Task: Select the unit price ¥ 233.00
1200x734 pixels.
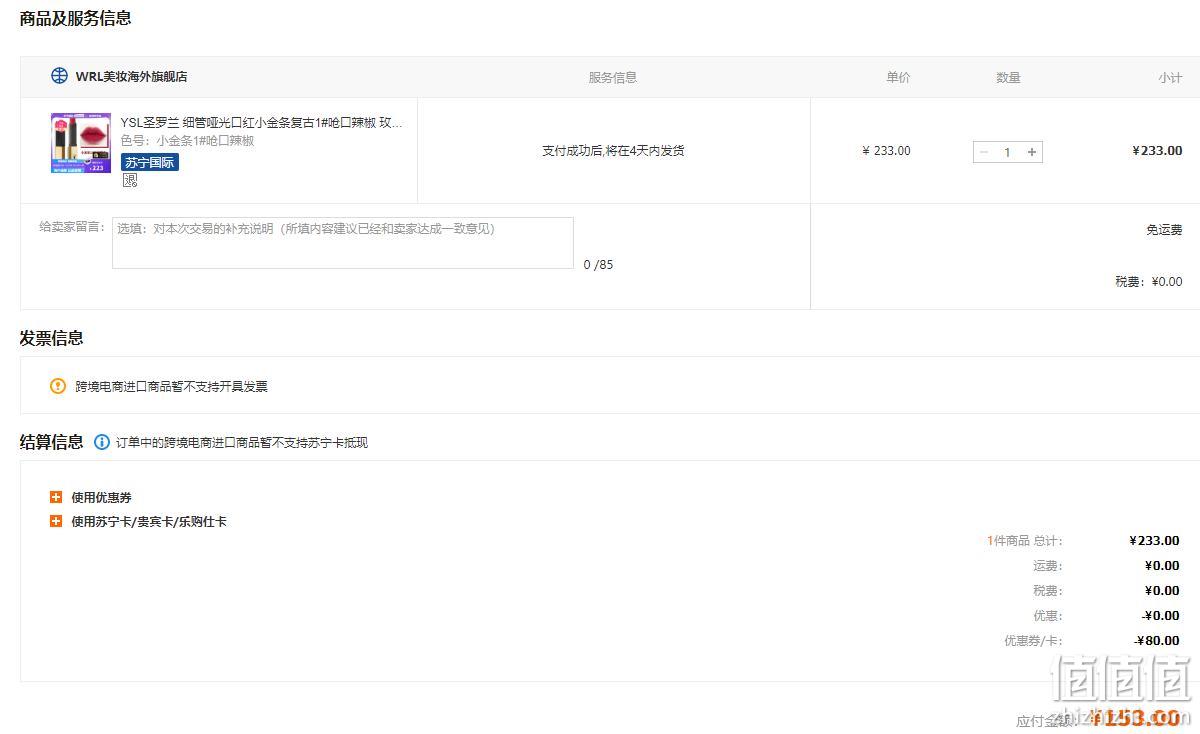Action: (886, 151)
